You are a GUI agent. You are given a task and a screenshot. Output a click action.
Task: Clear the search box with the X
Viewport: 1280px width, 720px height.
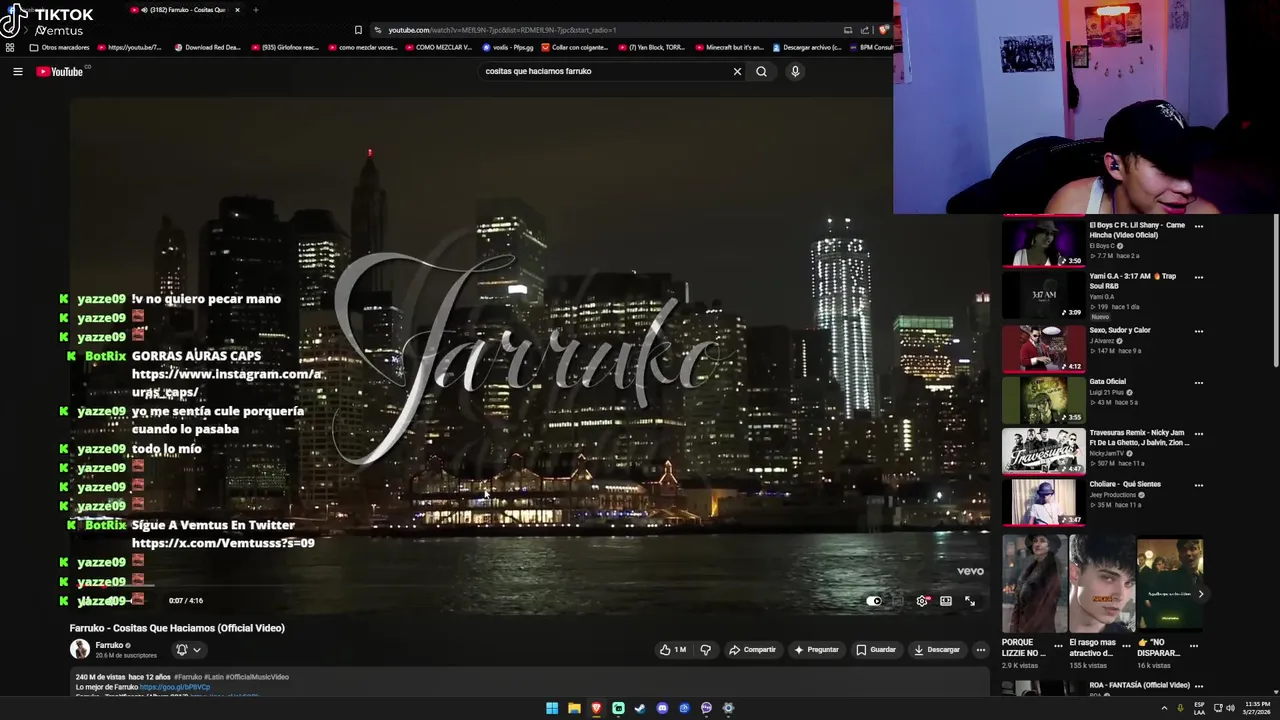pos(737,71)
